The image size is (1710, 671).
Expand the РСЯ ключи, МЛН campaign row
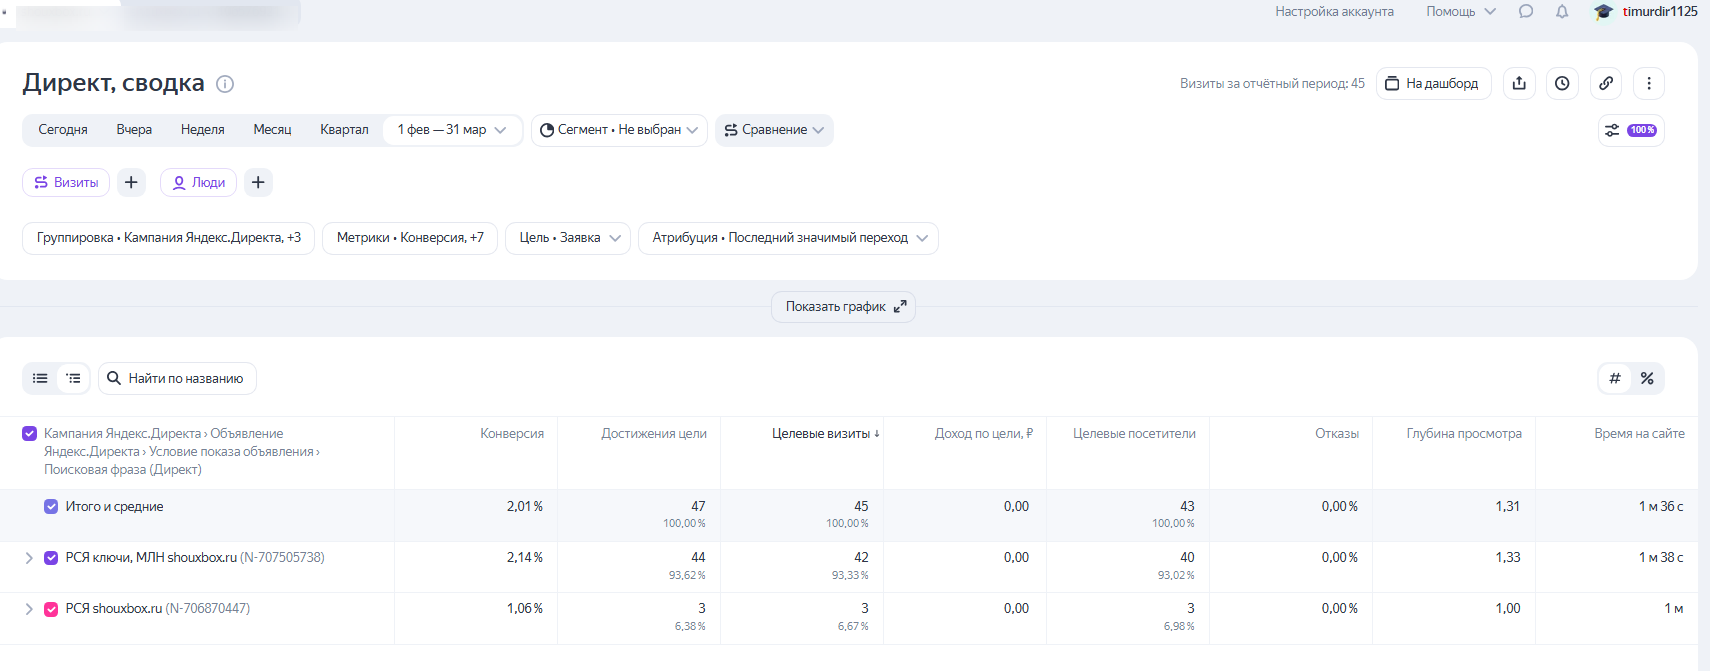(29, 558)
